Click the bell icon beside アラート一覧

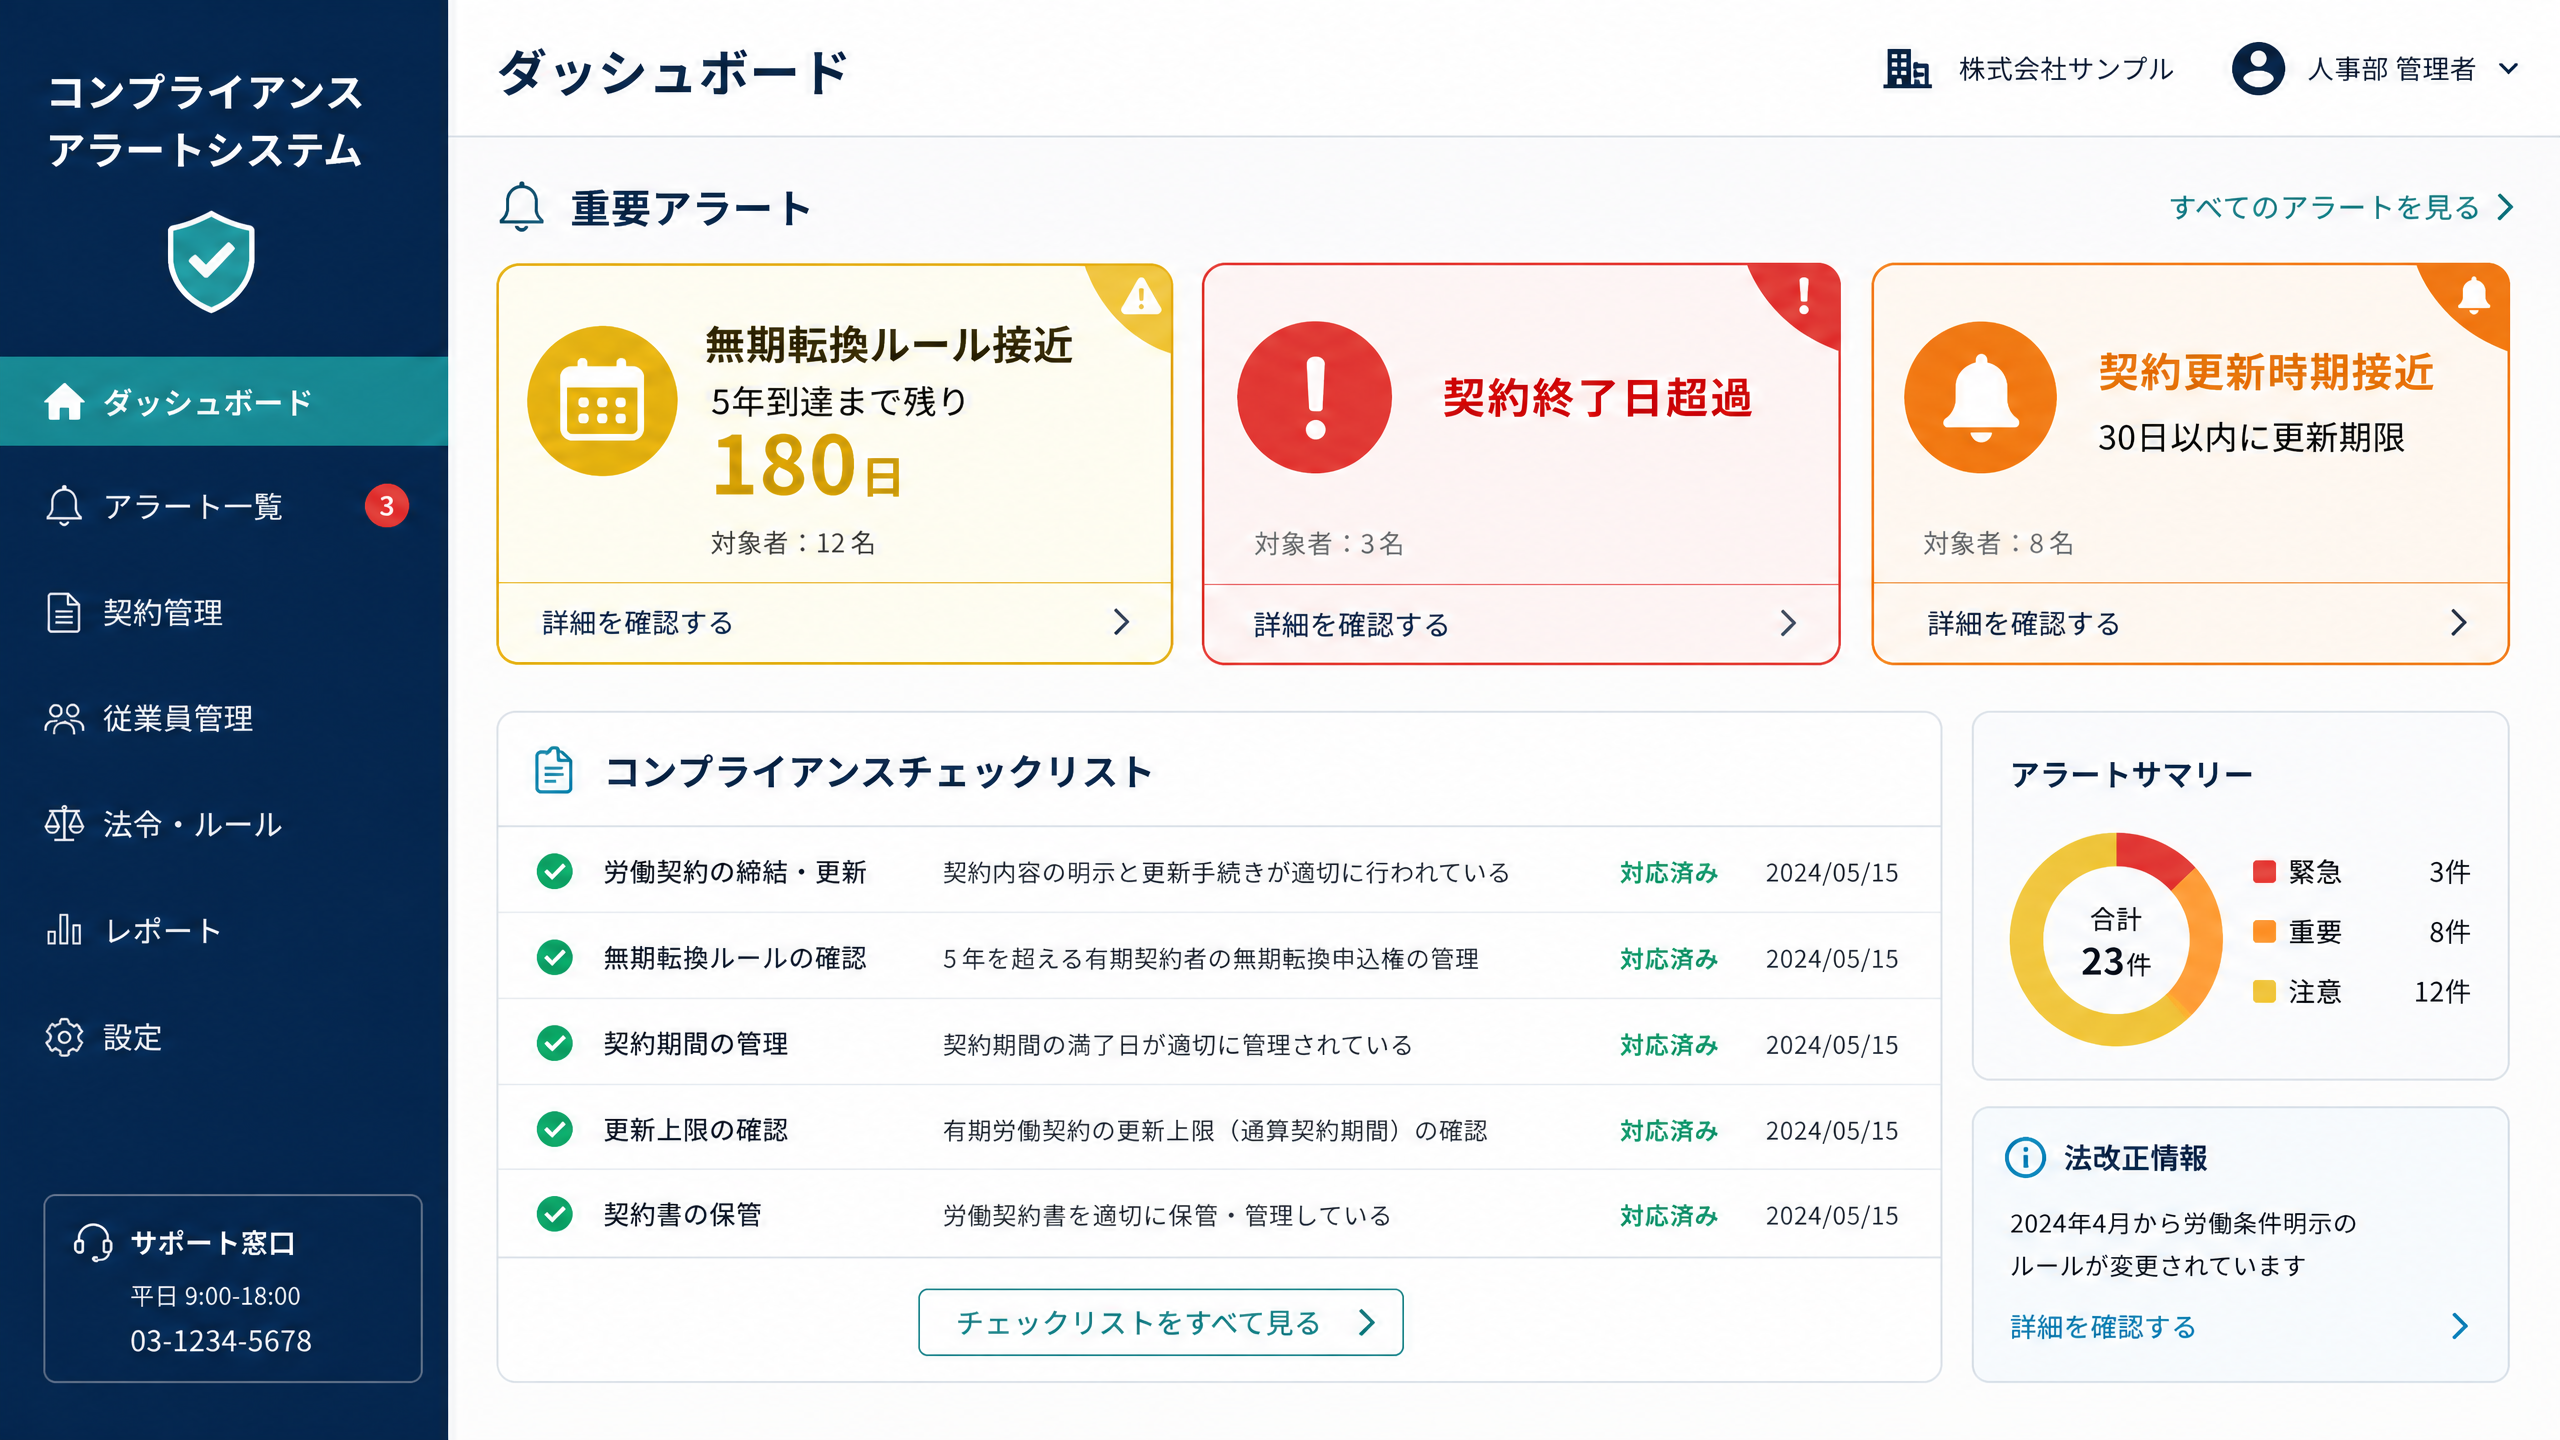tap(64, 506)
